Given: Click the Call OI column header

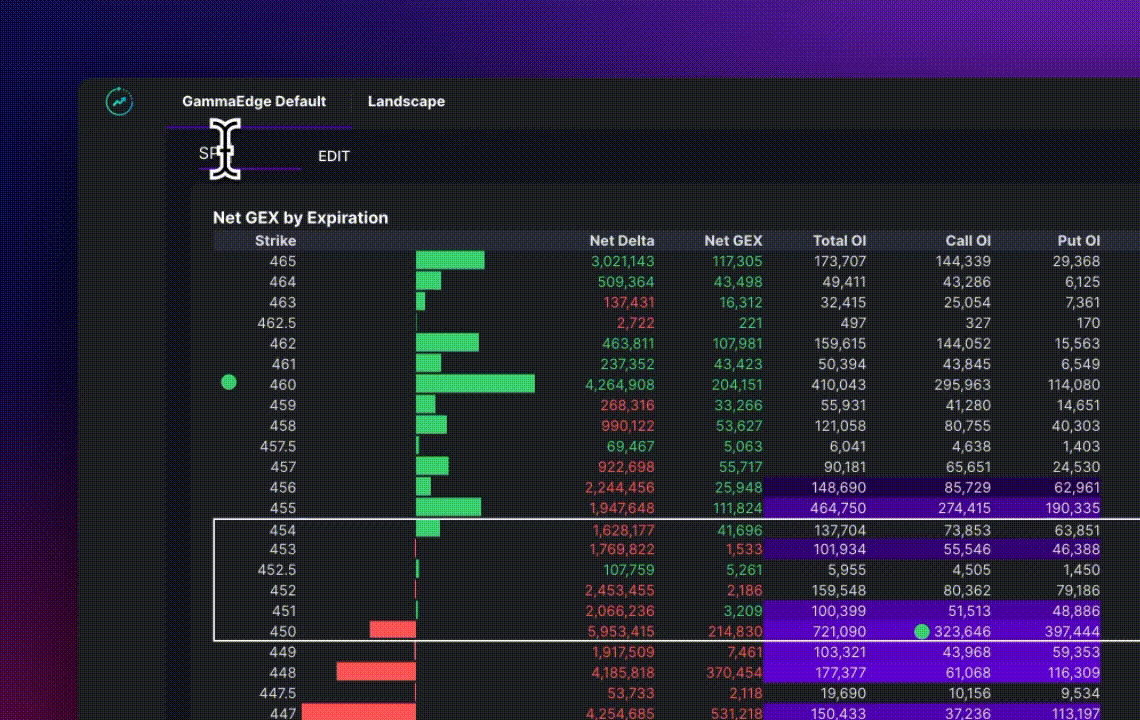Looking at the screenshot, I should [968, 241].
